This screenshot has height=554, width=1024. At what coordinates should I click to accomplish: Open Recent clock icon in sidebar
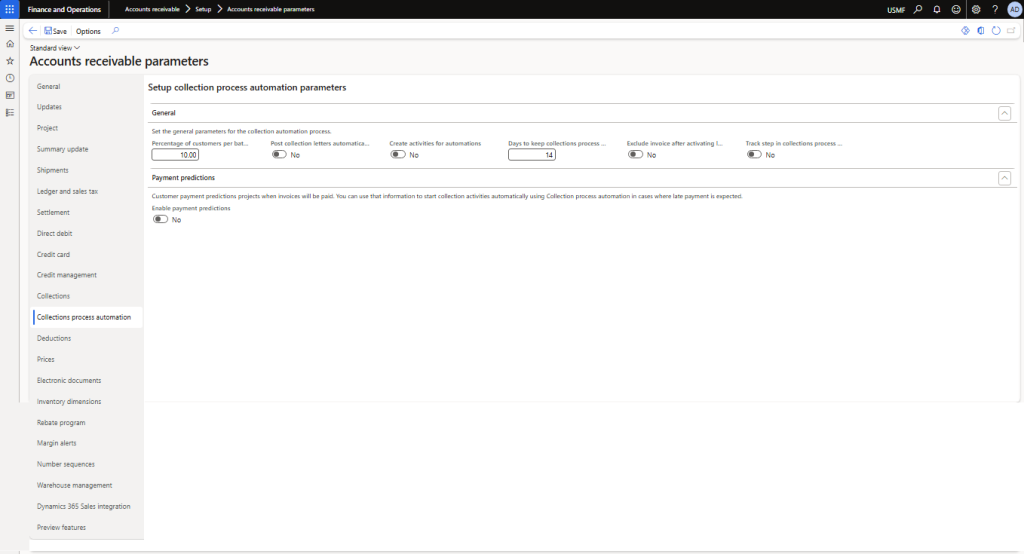click(10, 78)
